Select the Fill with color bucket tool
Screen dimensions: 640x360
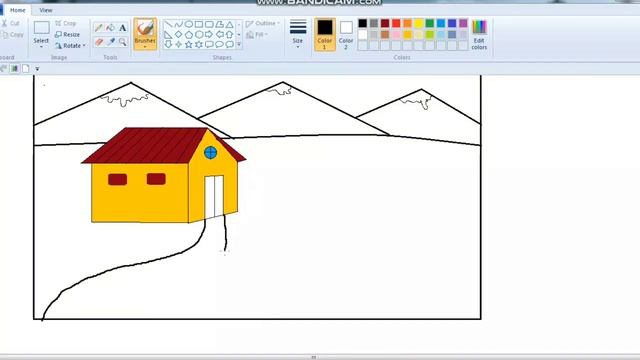coord(111,28)
